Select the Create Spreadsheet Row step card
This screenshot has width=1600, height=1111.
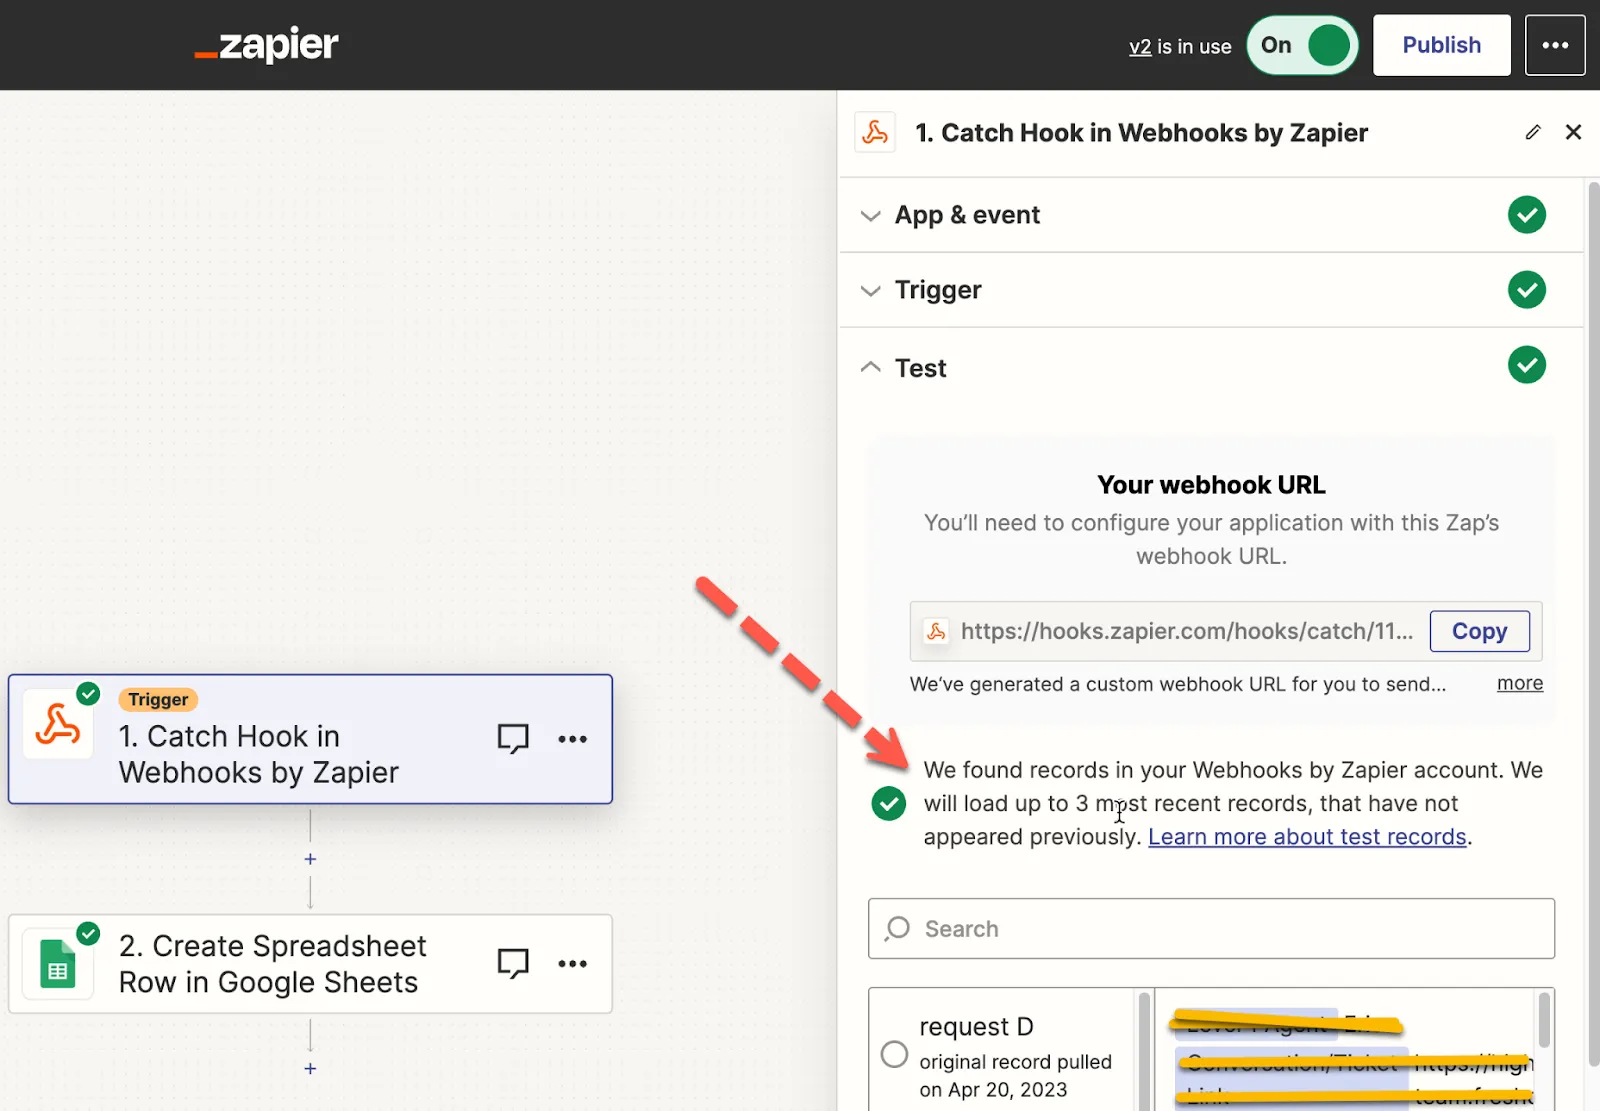pyautogui.click(x=310, y=964)
